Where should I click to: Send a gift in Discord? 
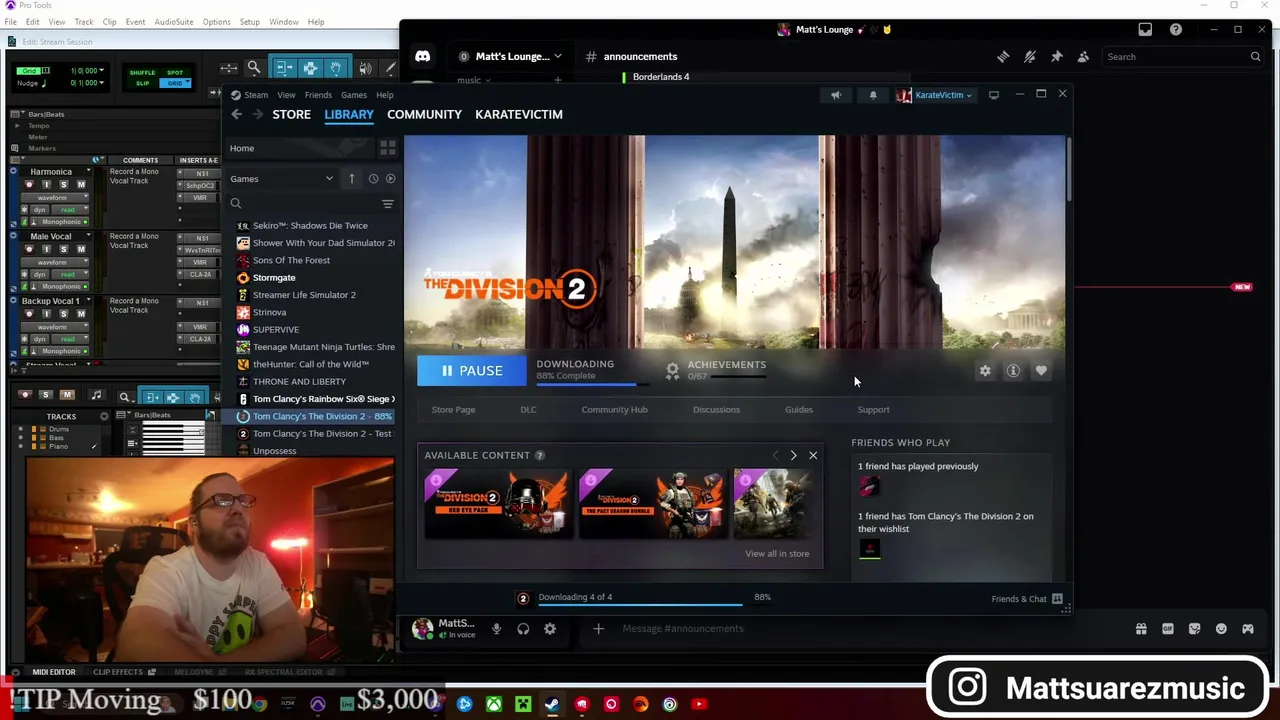click(1141, 629)
